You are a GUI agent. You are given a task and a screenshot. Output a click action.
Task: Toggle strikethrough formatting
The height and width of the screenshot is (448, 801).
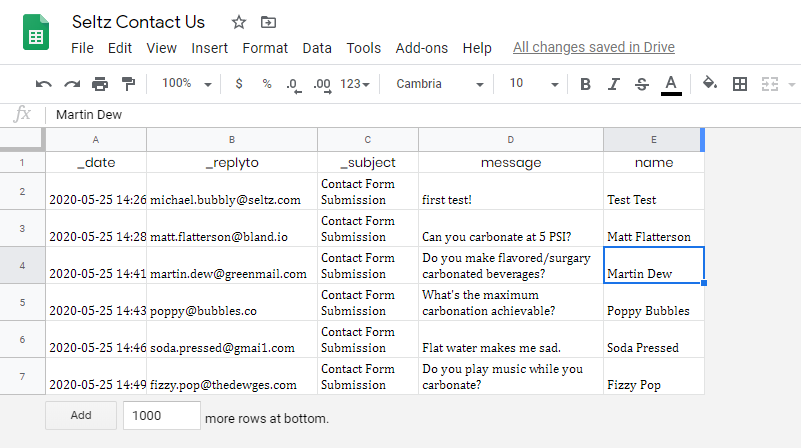coord(642,84)
